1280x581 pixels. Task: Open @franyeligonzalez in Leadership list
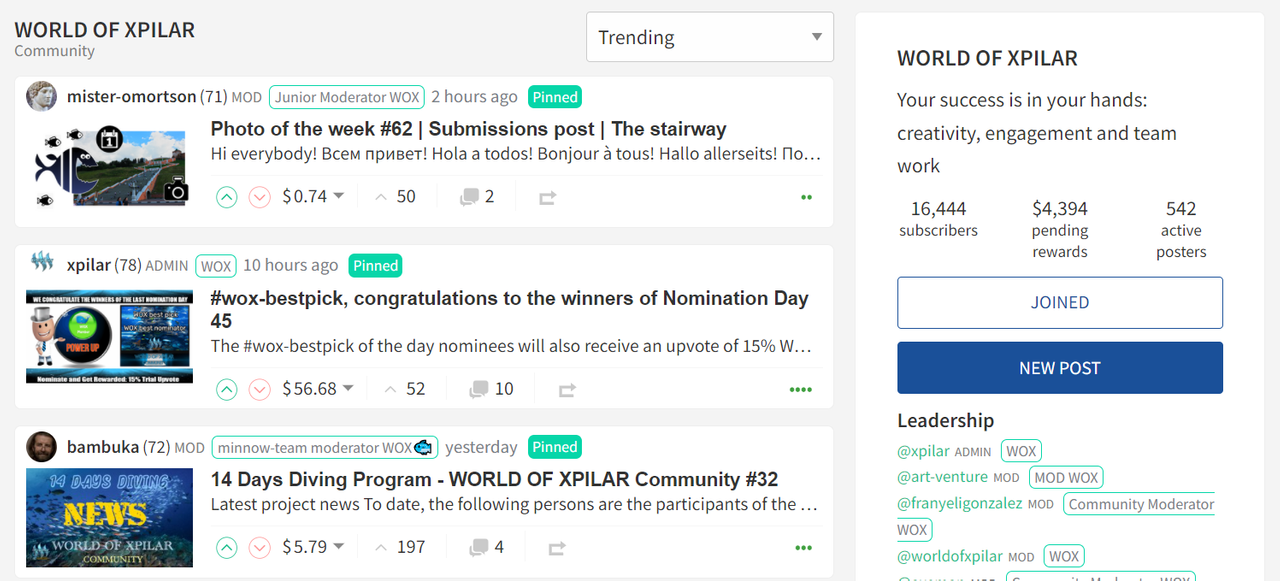(960, 503)
